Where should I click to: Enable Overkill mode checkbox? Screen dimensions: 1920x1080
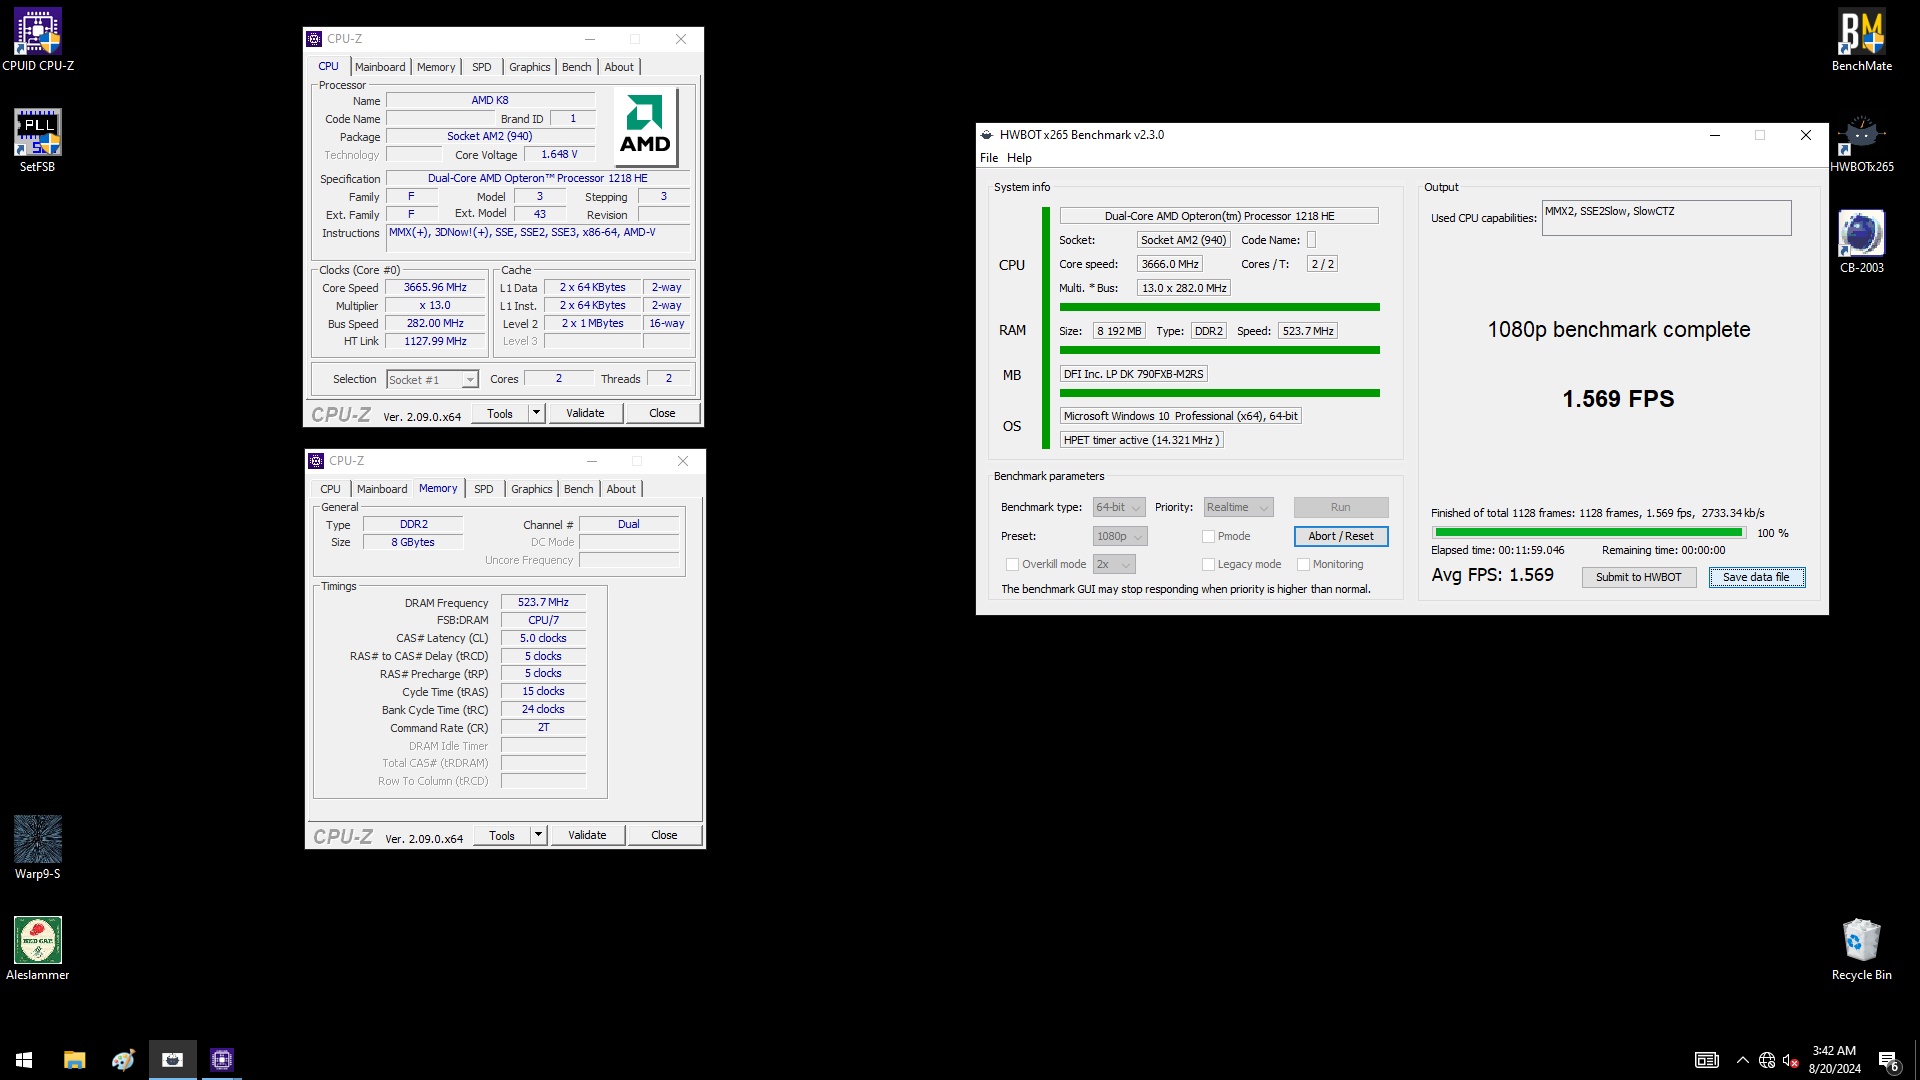(x=1012, y=565)
